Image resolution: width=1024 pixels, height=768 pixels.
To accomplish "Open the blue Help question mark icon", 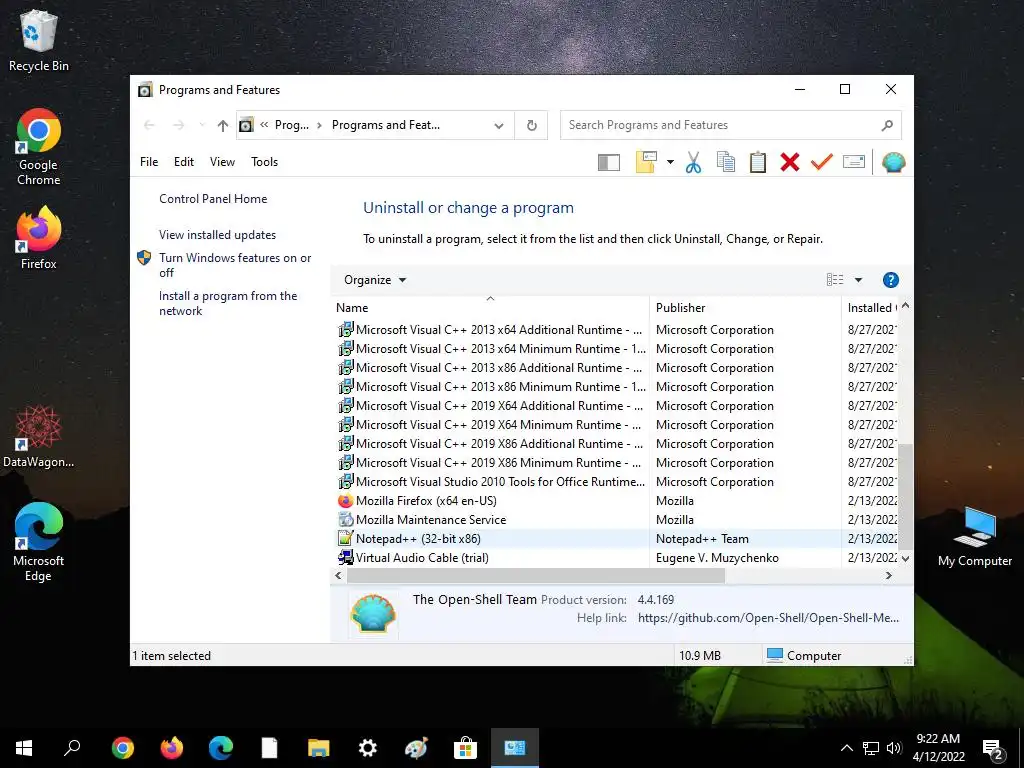I will click(890, 280).
